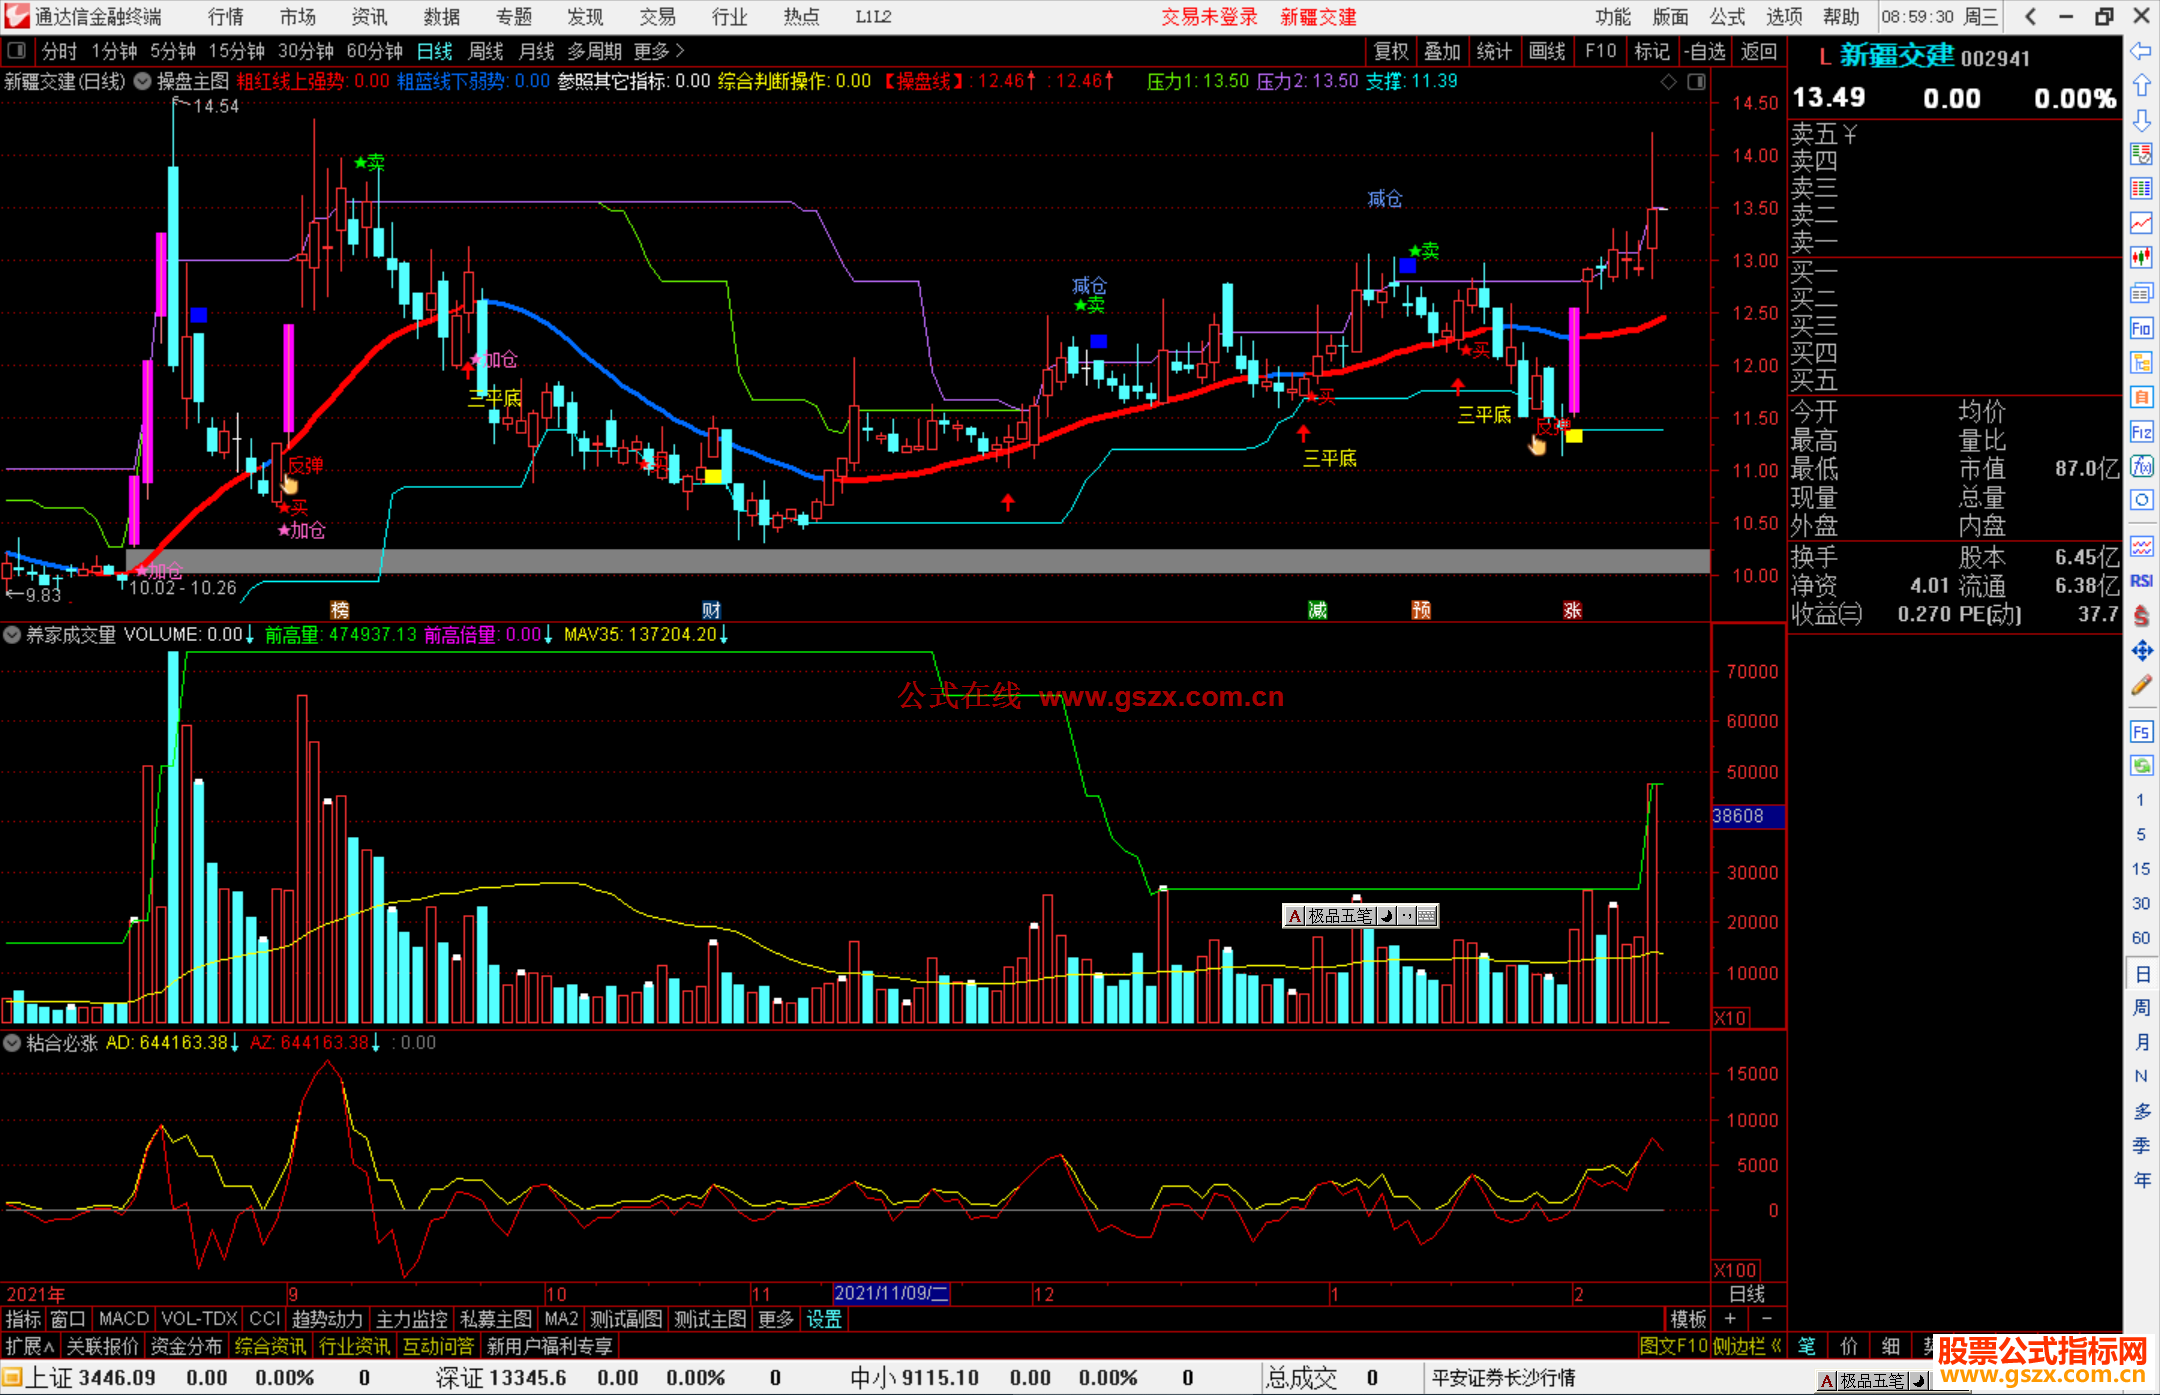Screen dimensions: 2160x1395
Task: Open the news pages sidebar icon
Action: point(2141,293)
